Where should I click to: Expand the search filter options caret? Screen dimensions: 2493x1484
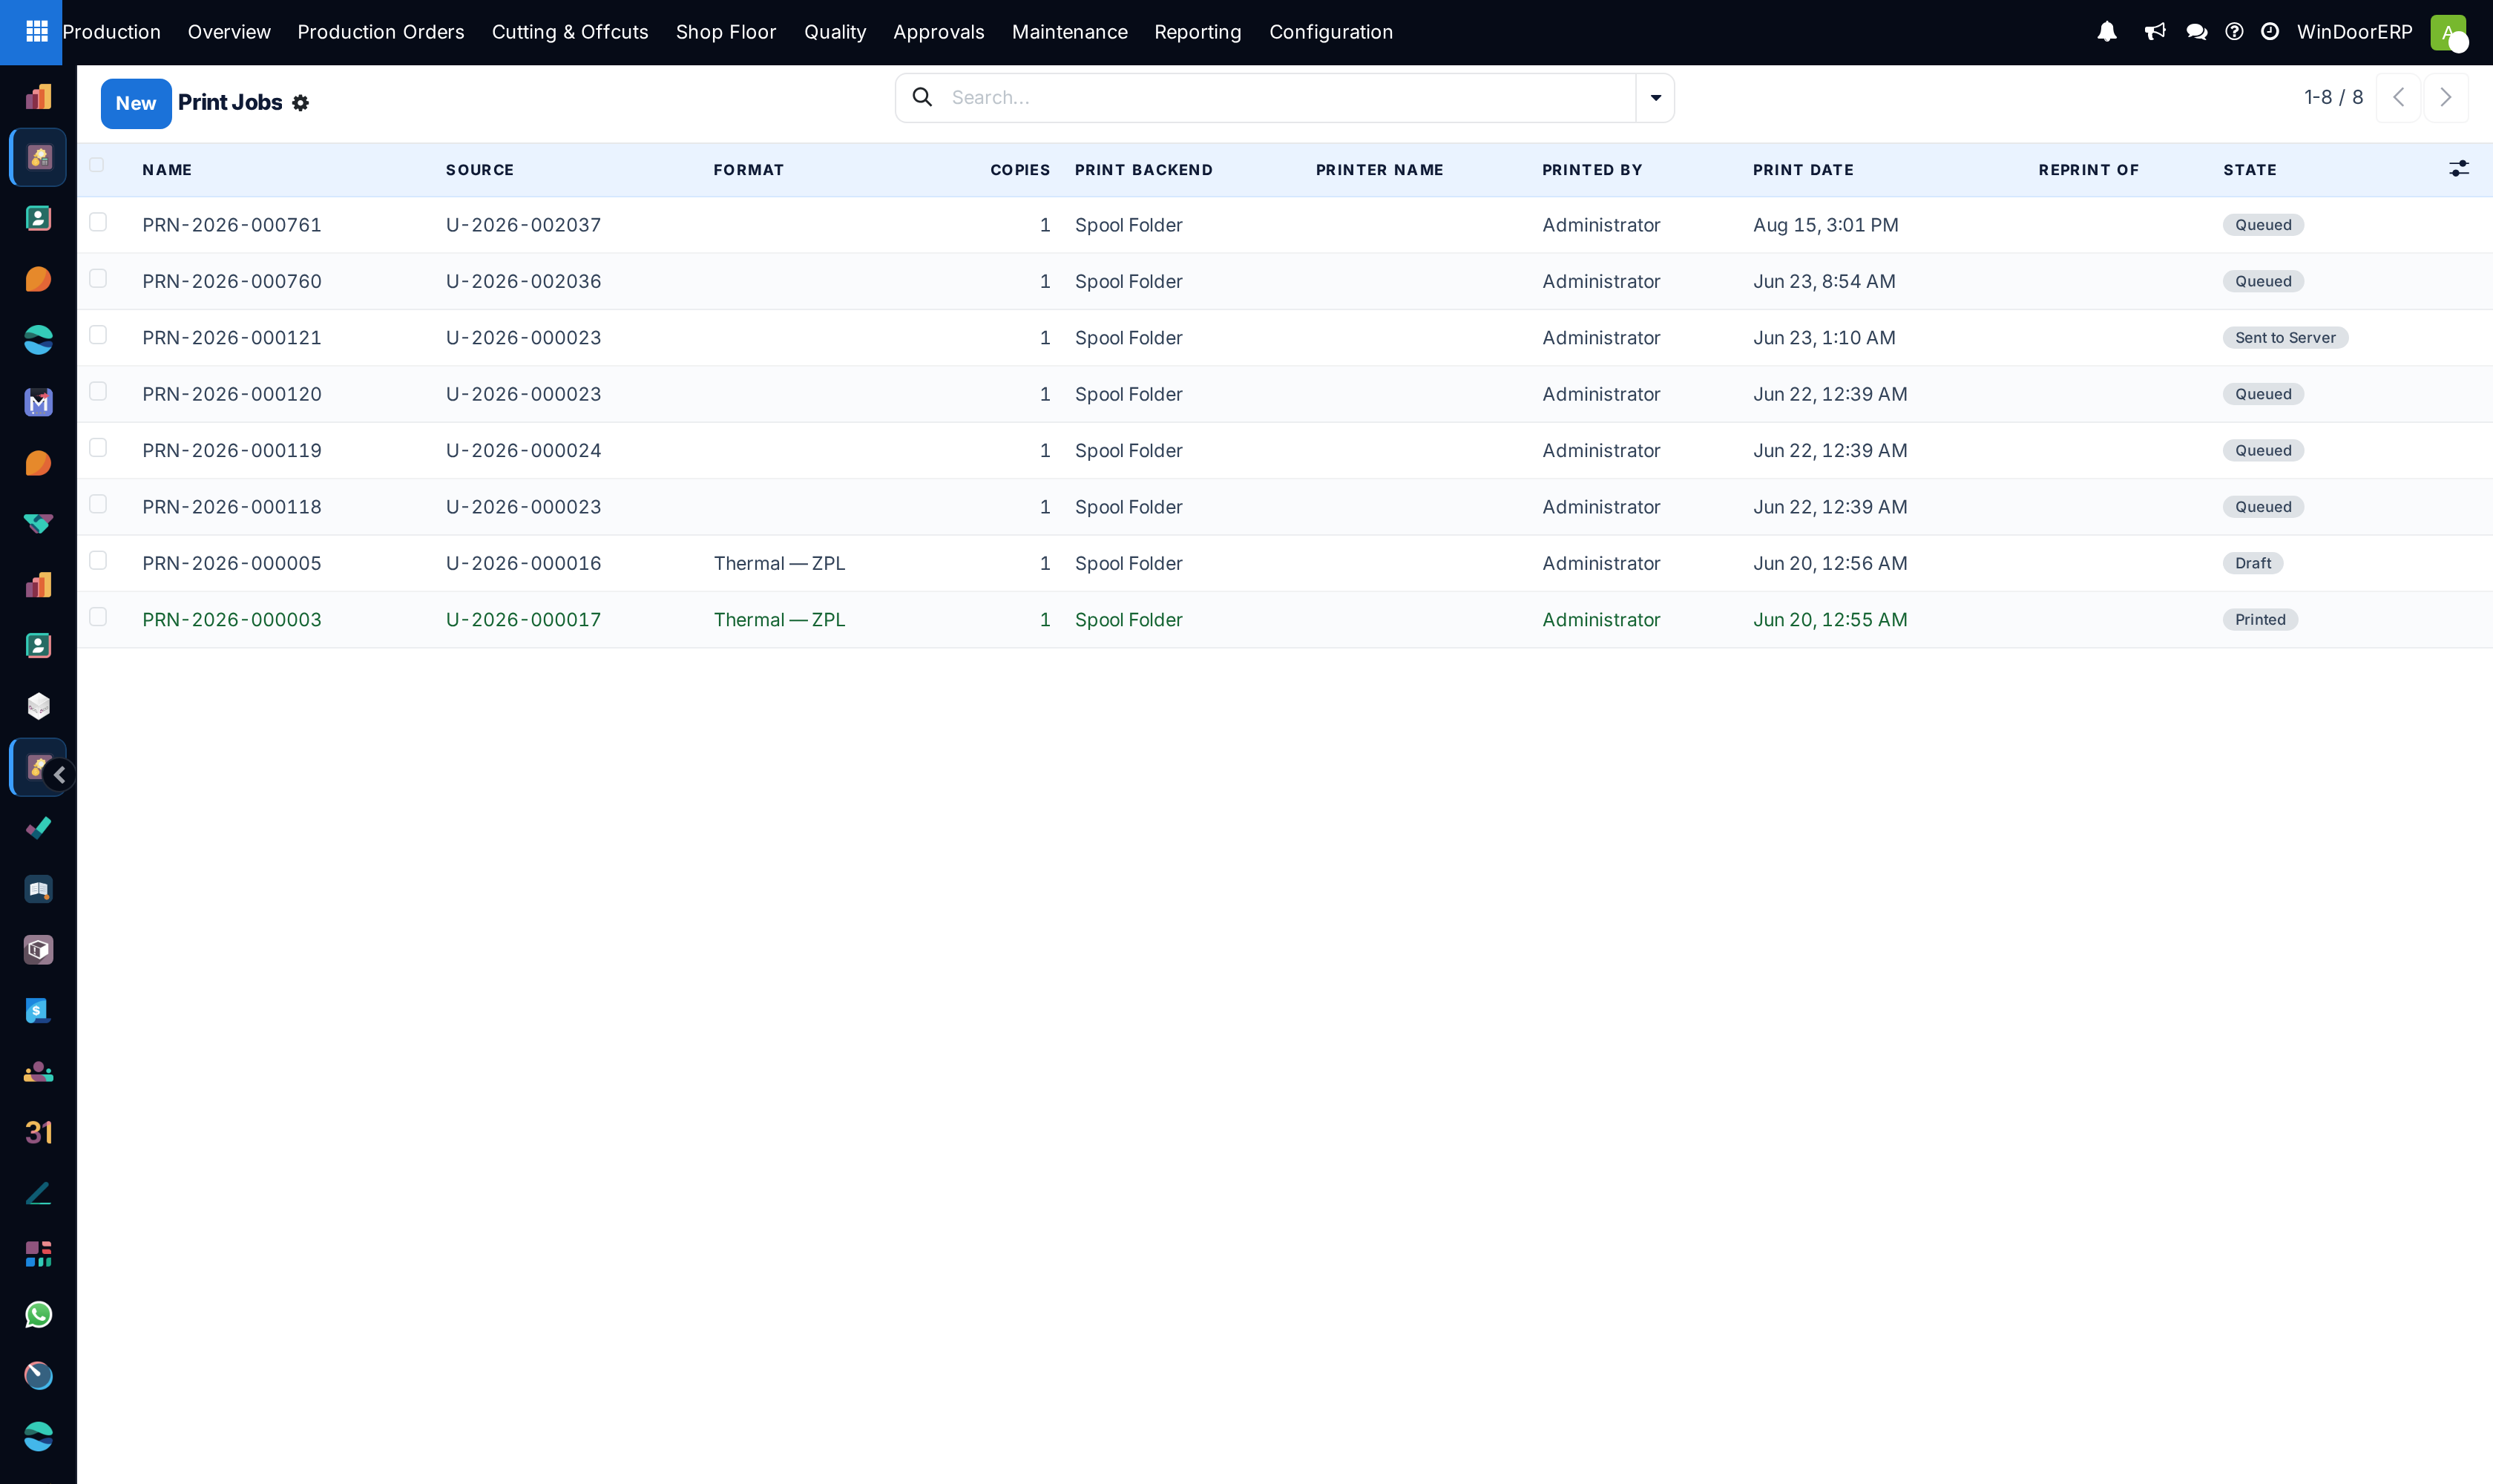(x=1655, y=97)
